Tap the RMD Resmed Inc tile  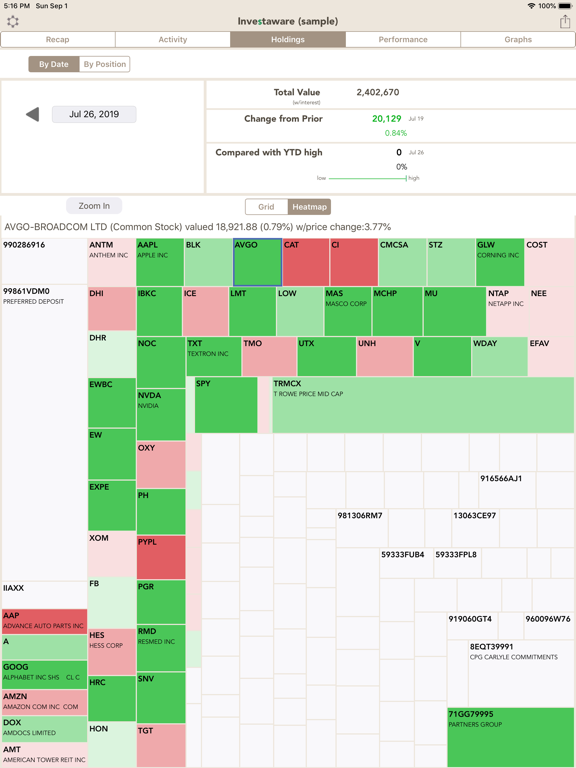coord(161,648)
